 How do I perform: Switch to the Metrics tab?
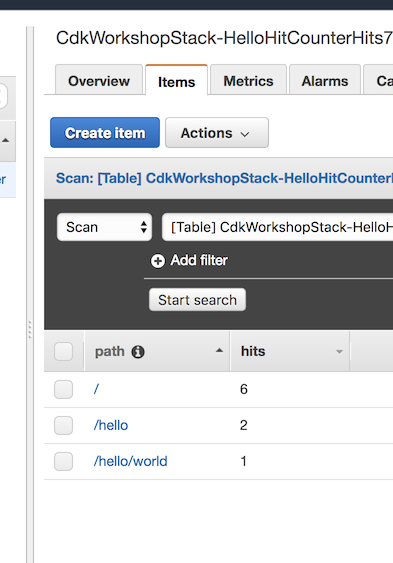click(x=248, y=81)
